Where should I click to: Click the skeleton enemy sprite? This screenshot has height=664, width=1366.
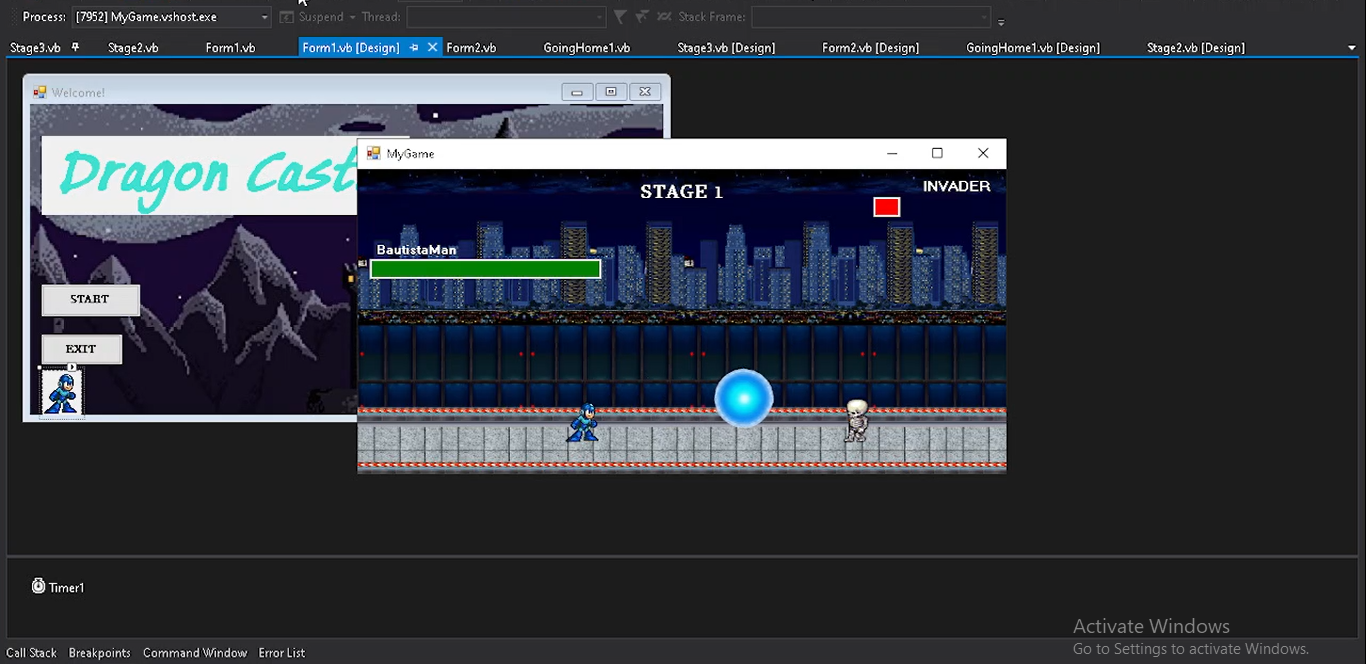[856, 421]
